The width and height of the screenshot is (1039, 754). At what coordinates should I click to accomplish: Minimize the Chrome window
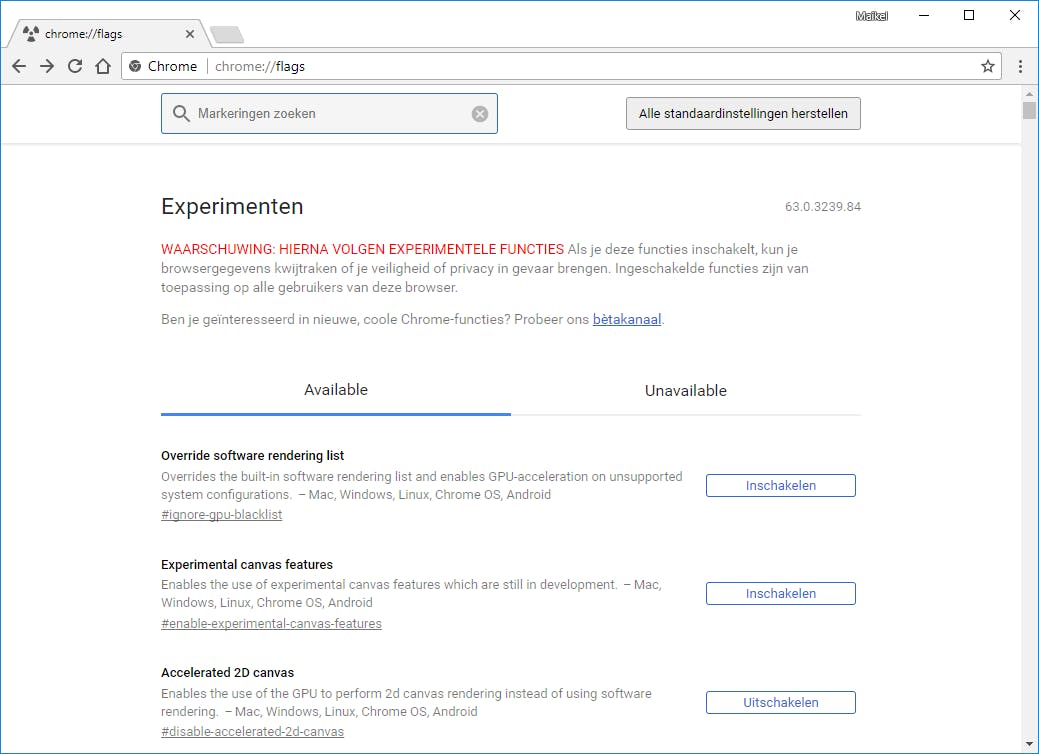pos(924,15)
